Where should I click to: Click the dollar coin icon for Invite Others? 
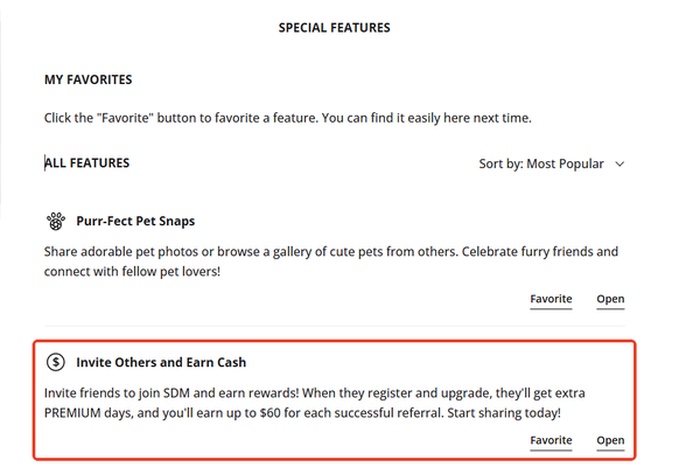click(x=56, y=362)
